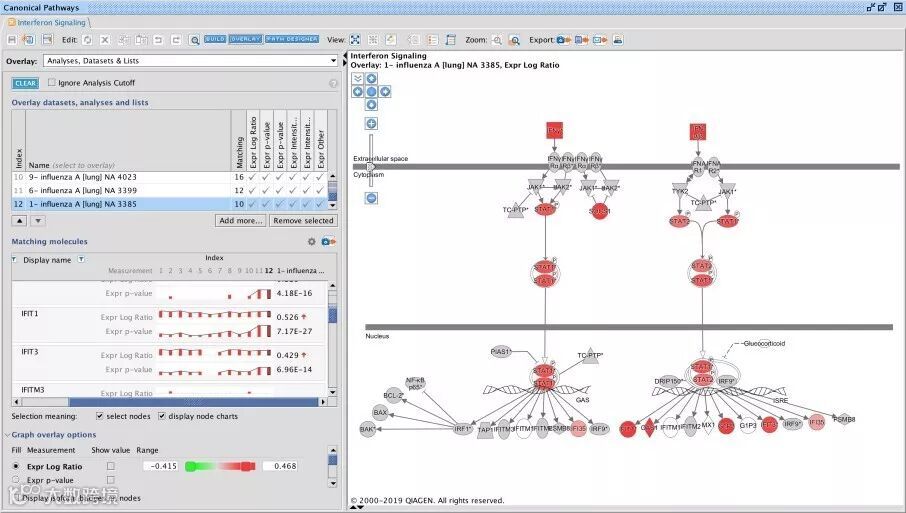This screenshot has height=513, width=906.
Task: Move selected dataset up with arrow
Action: [x=19, y=221]
